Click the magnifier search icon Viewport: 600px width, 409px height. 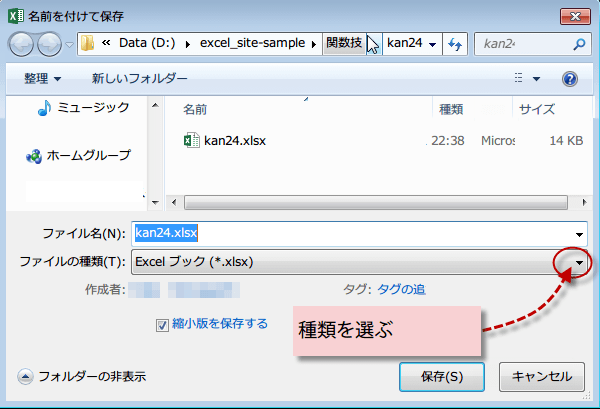pyautogui.click(x=579, y=44)
